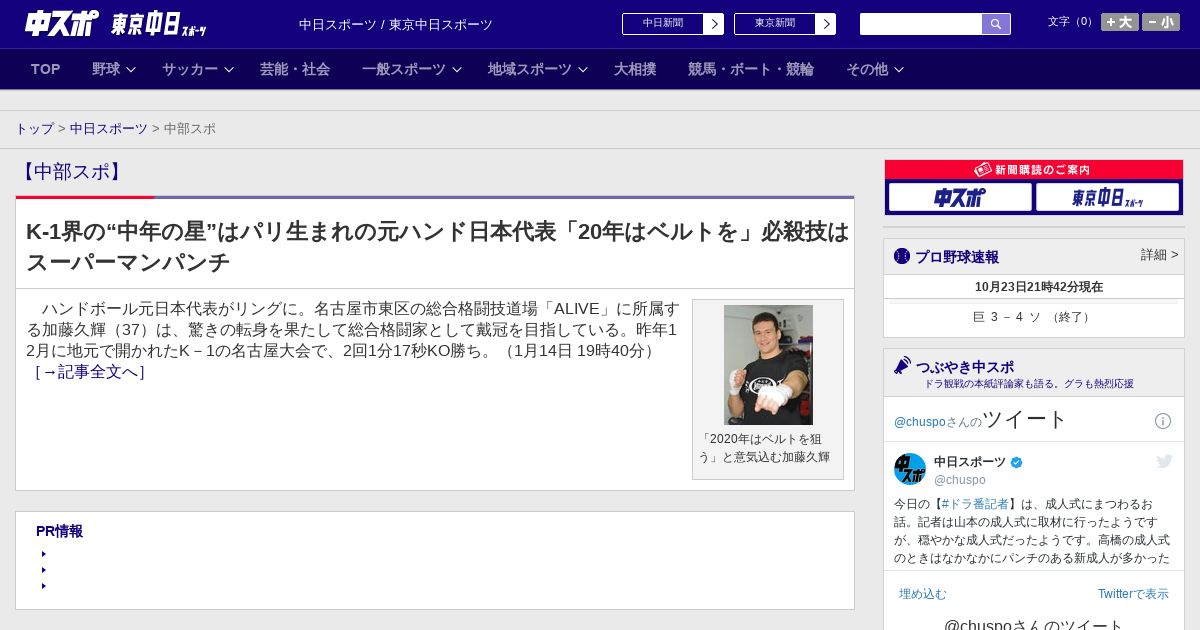Click the 東京中日スポーツ logo in header

(x=158, y=24)
